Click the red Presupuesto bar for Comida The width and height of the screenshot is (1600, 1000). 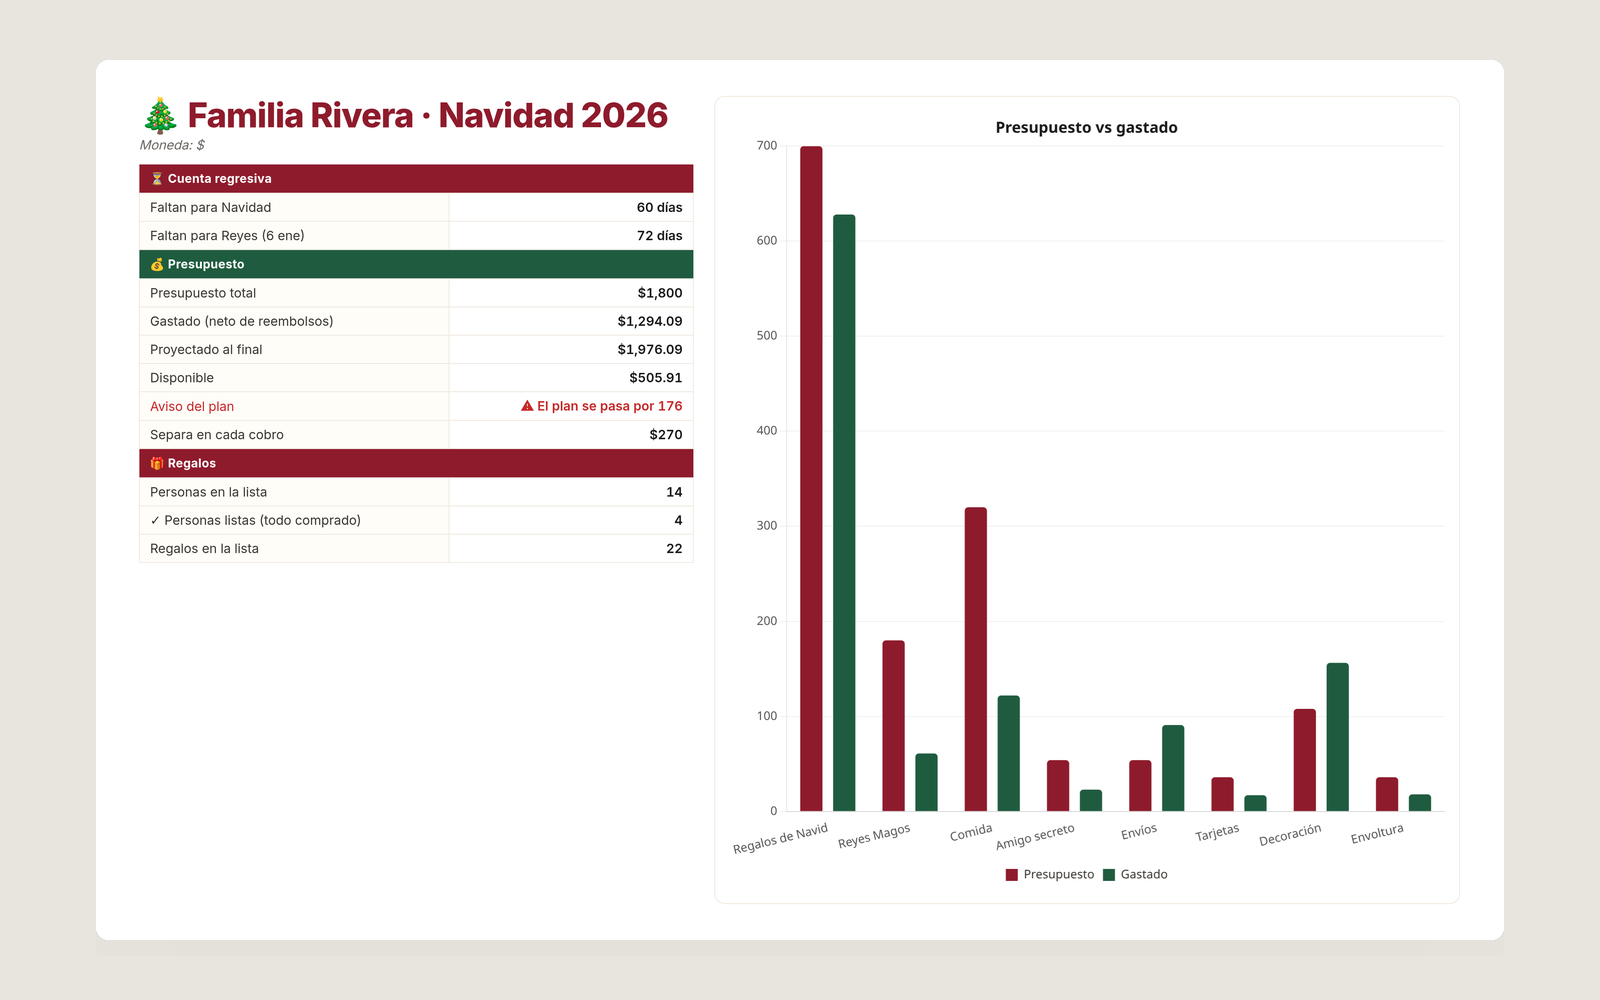click(976, 659)
